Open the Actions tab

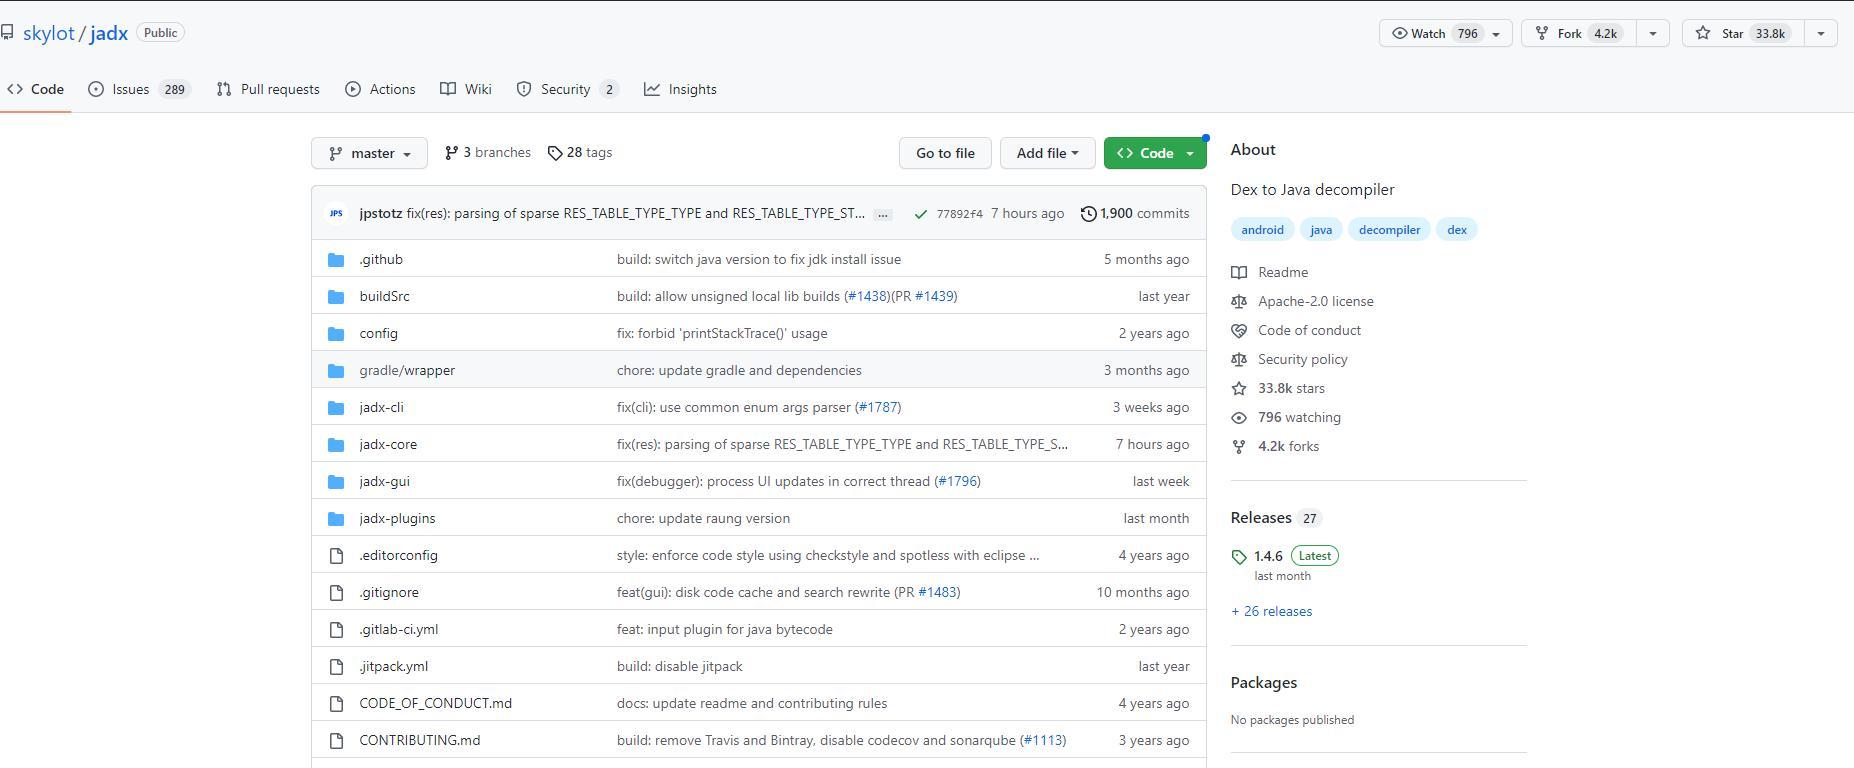click(380, 89)
